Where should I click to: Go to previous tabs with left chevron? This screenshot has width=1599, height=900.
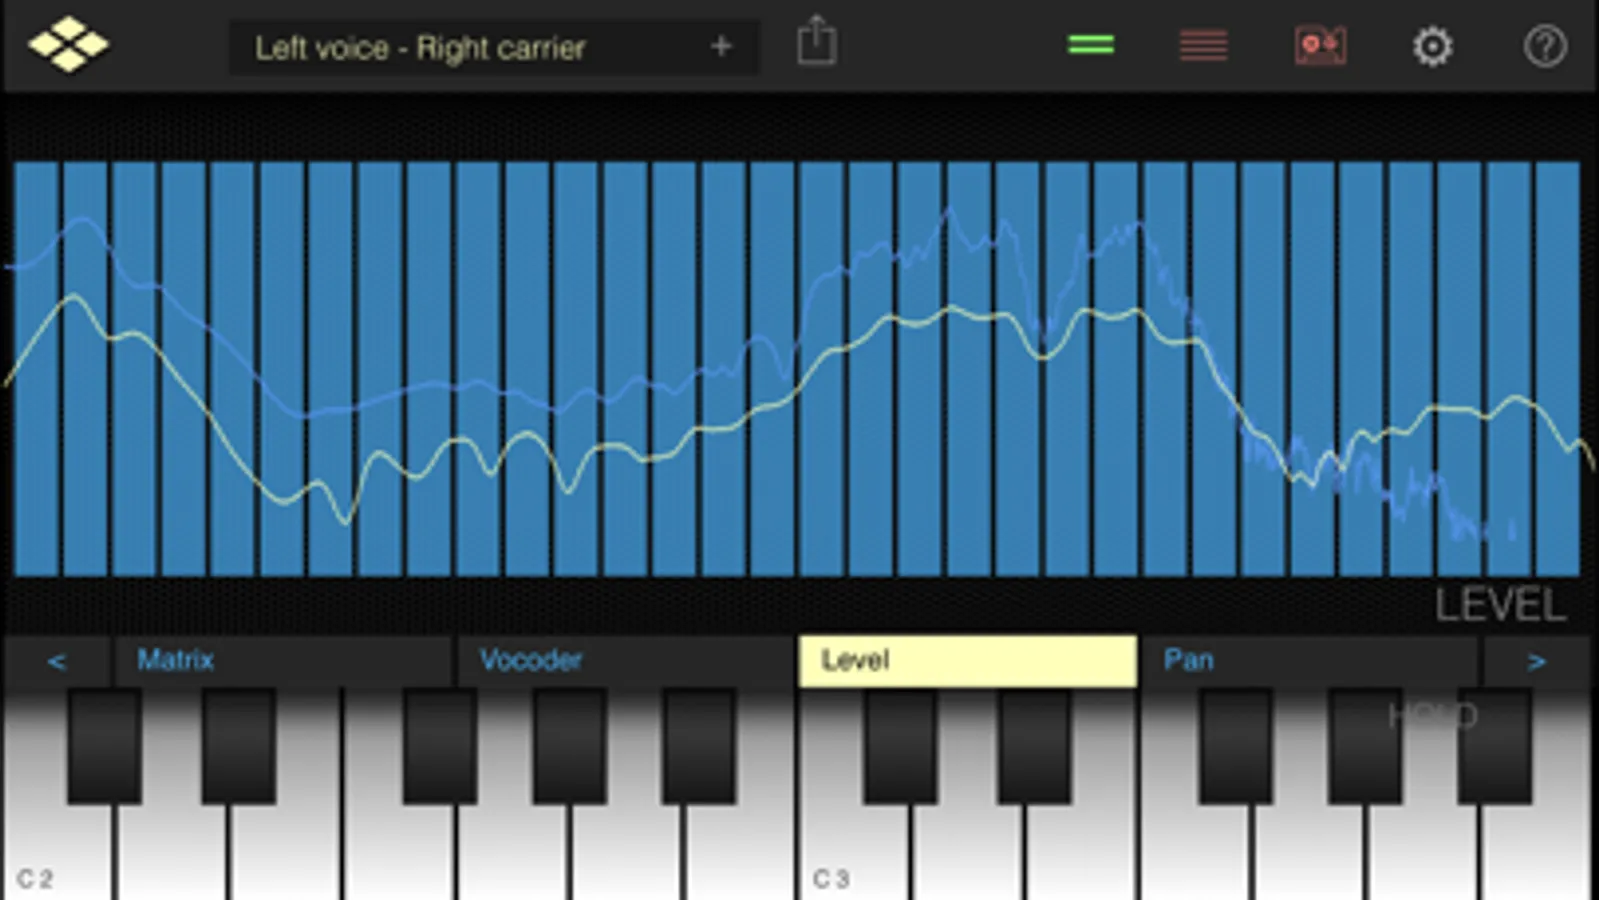coord(57,661)
